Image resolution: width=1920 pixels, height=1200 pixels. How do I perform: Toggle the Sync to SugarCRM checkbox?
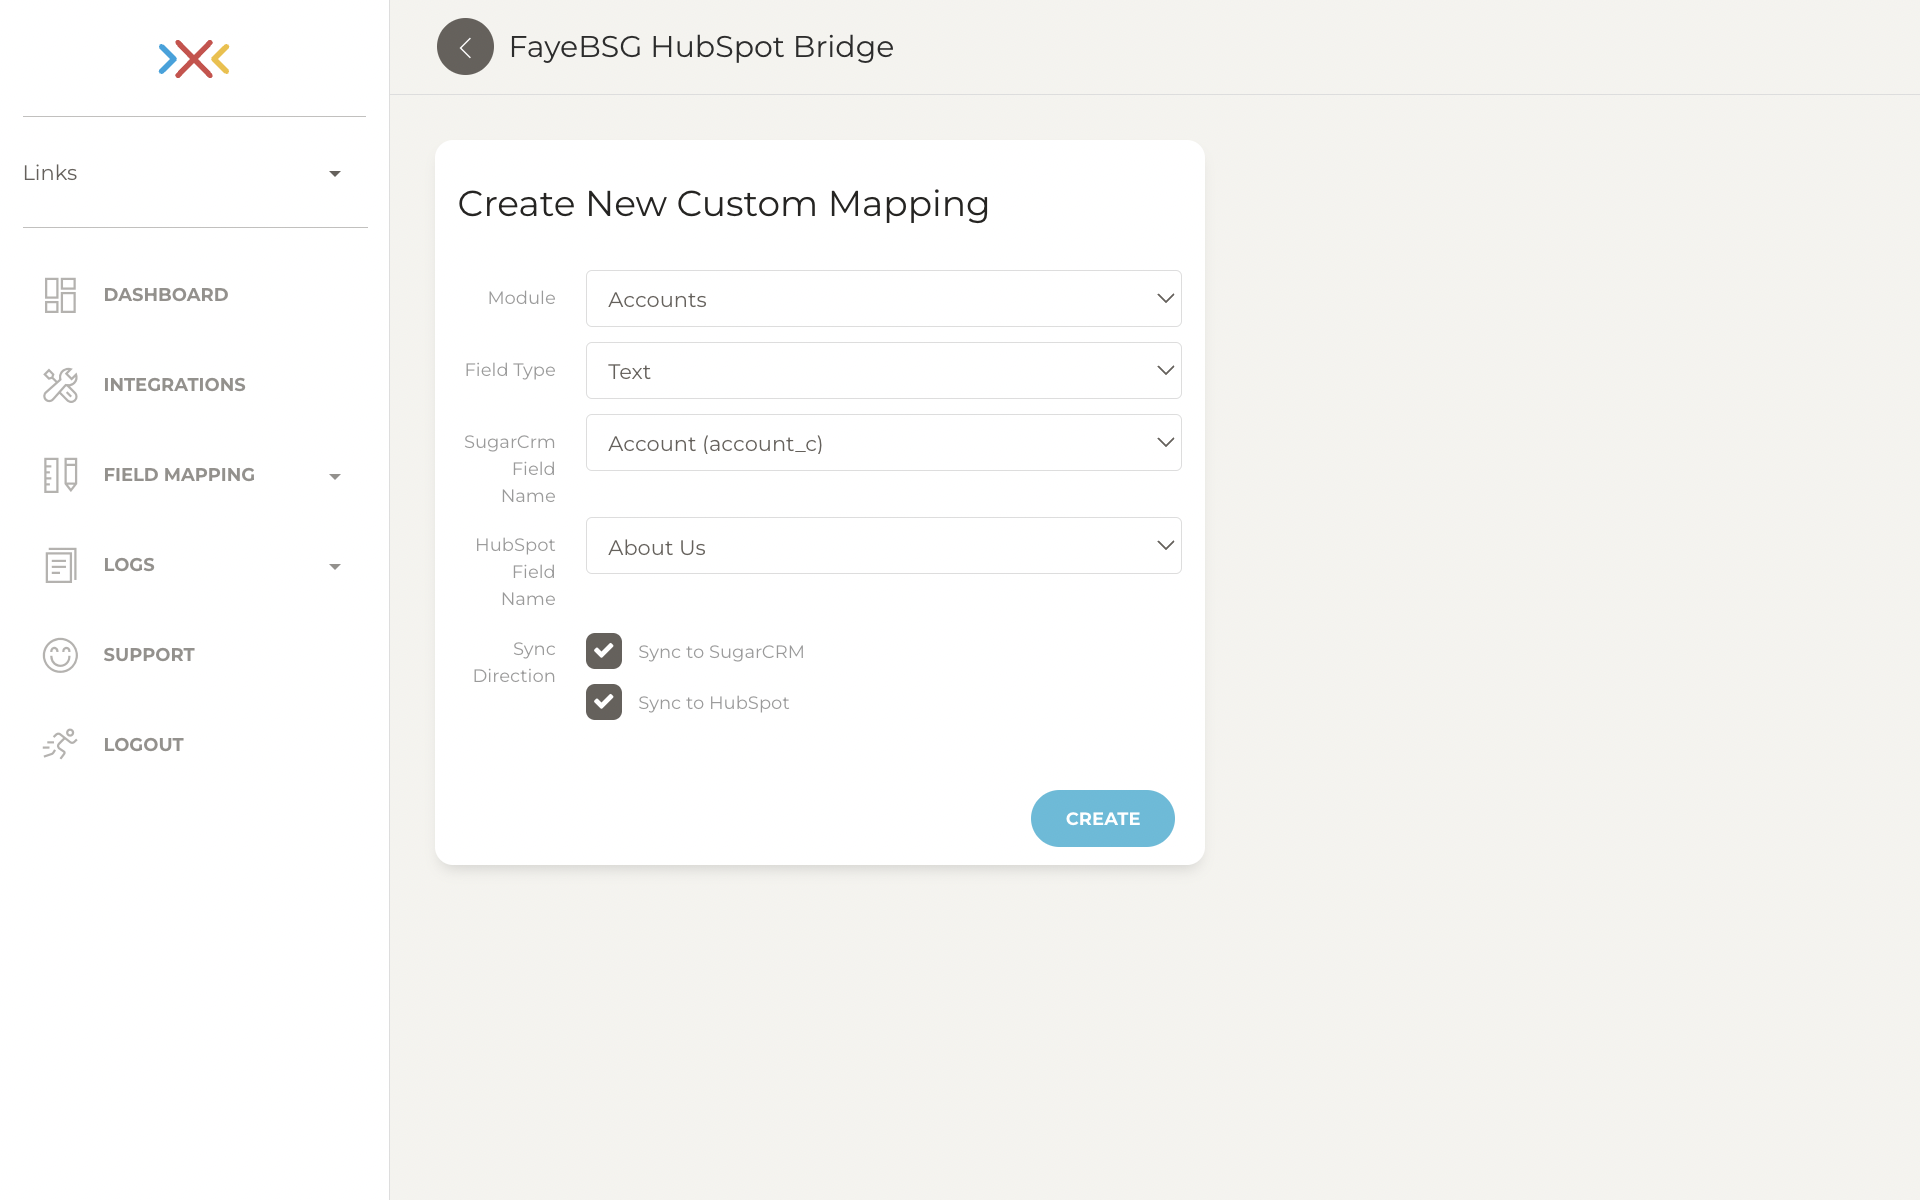click(x=603, y=650)
